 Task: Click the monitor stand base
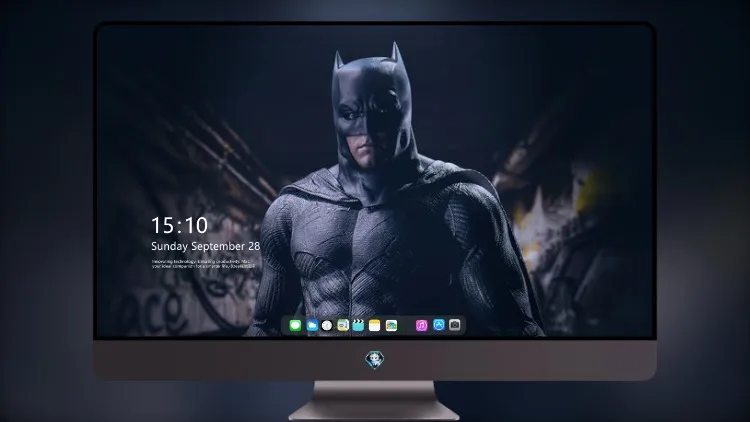[374, 410]
